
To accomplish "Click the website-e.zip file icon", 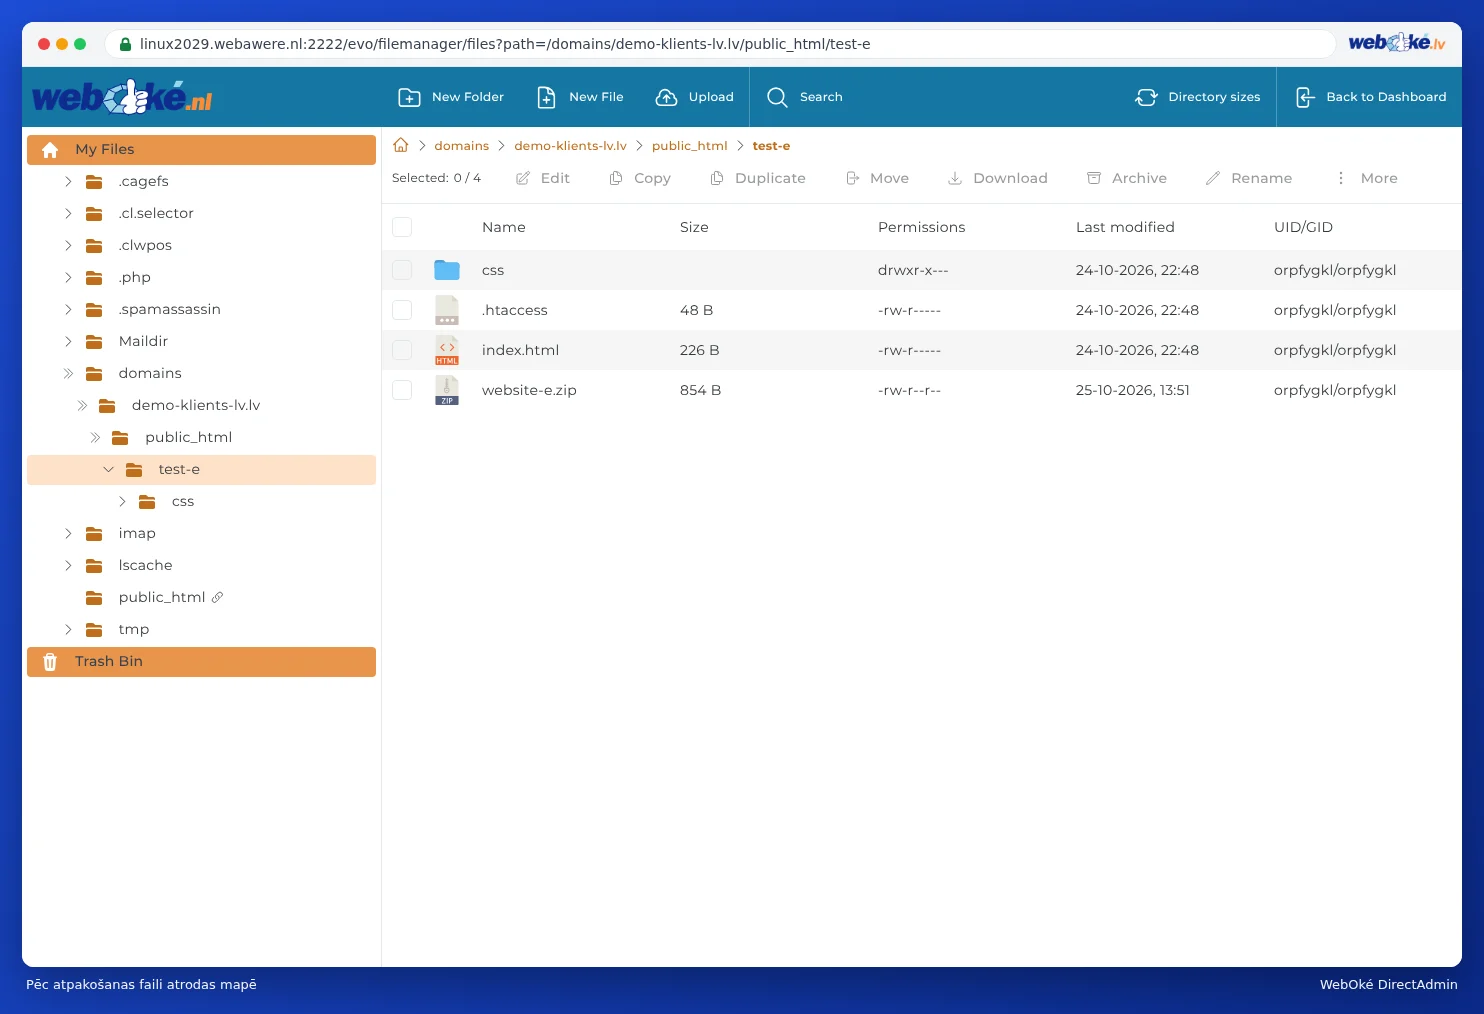I will 447,390.
